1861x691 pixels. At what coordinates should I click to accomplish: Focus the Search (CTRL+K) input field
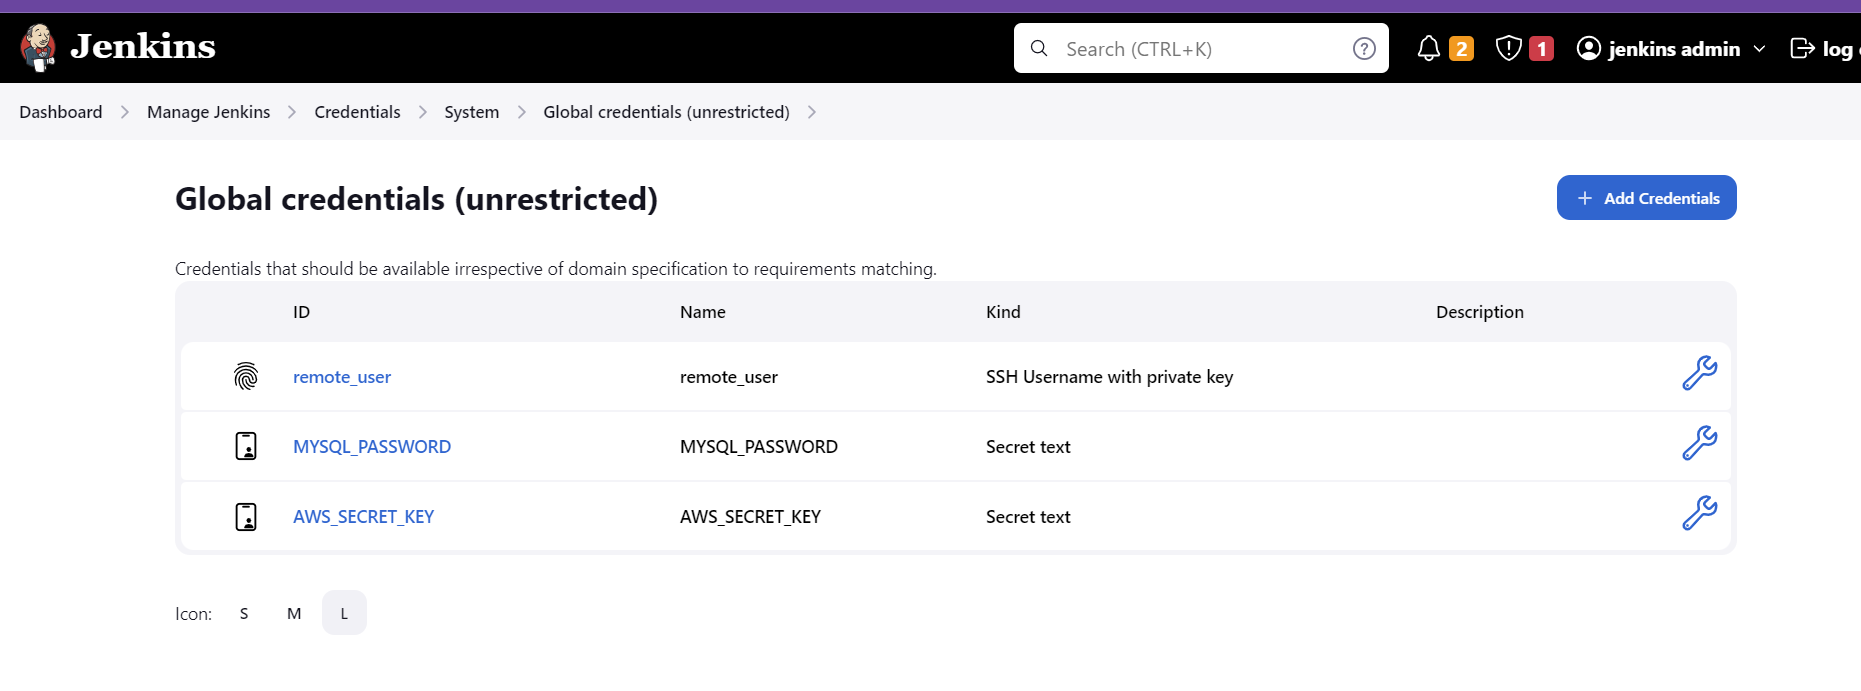tap(1201, 48)
